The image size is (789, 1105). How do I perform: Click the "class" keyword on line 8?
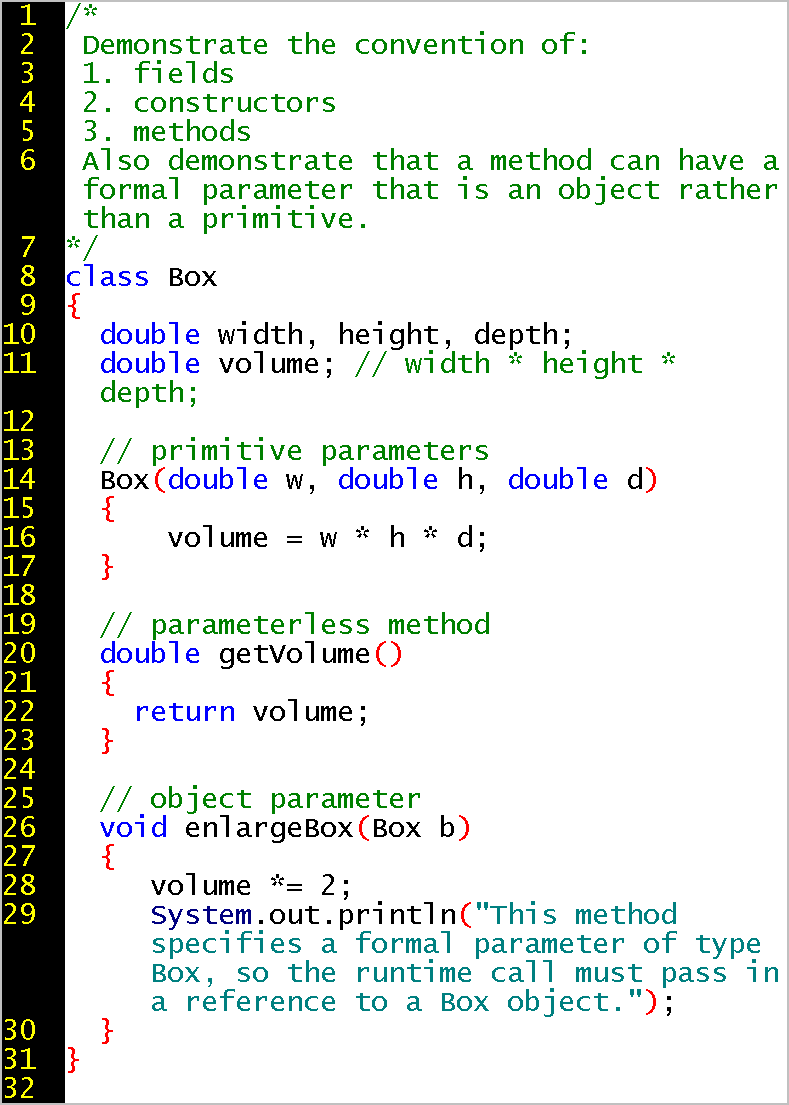click(107, 277)
